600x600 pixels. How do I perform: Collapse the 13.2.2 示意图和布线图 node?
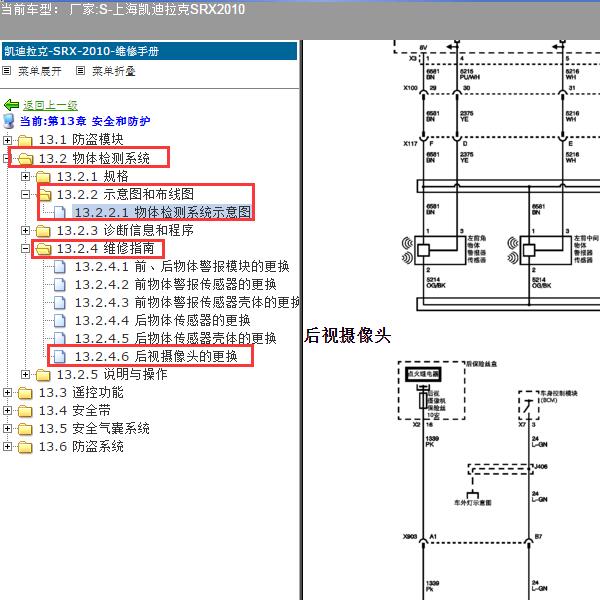coord(25,194)
